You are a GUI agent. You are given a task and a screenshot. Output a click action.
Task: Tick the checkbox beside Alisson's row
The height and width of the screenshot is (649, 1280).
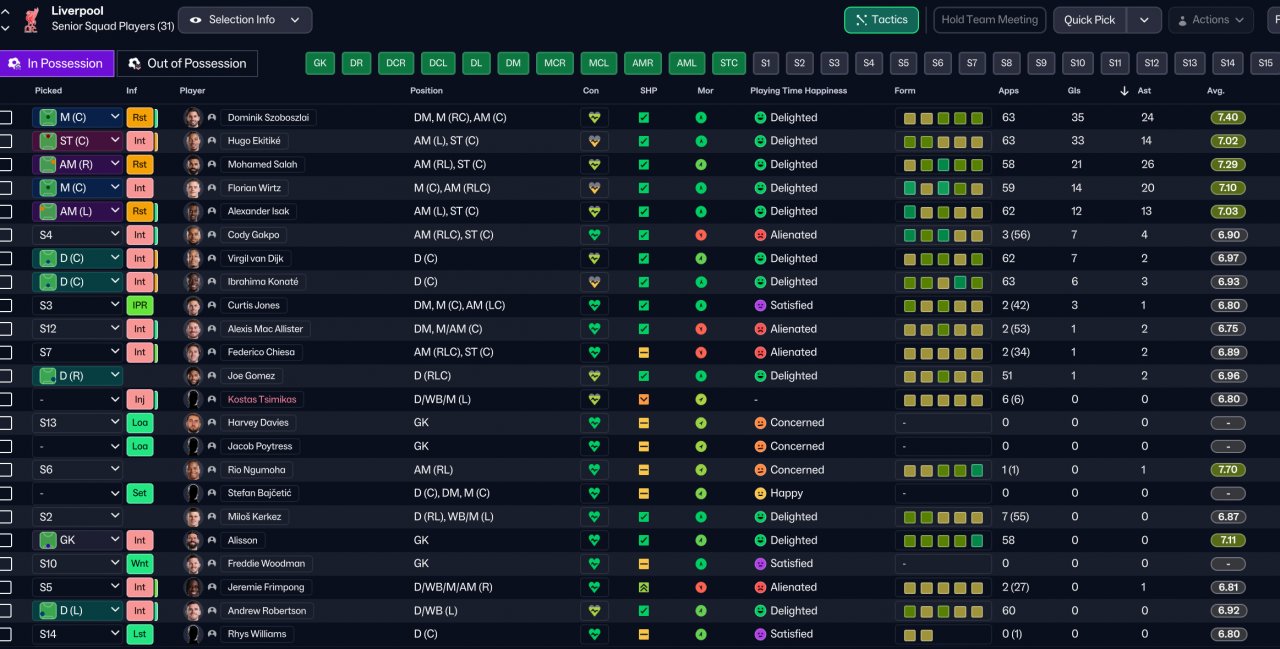coord(6,540)
